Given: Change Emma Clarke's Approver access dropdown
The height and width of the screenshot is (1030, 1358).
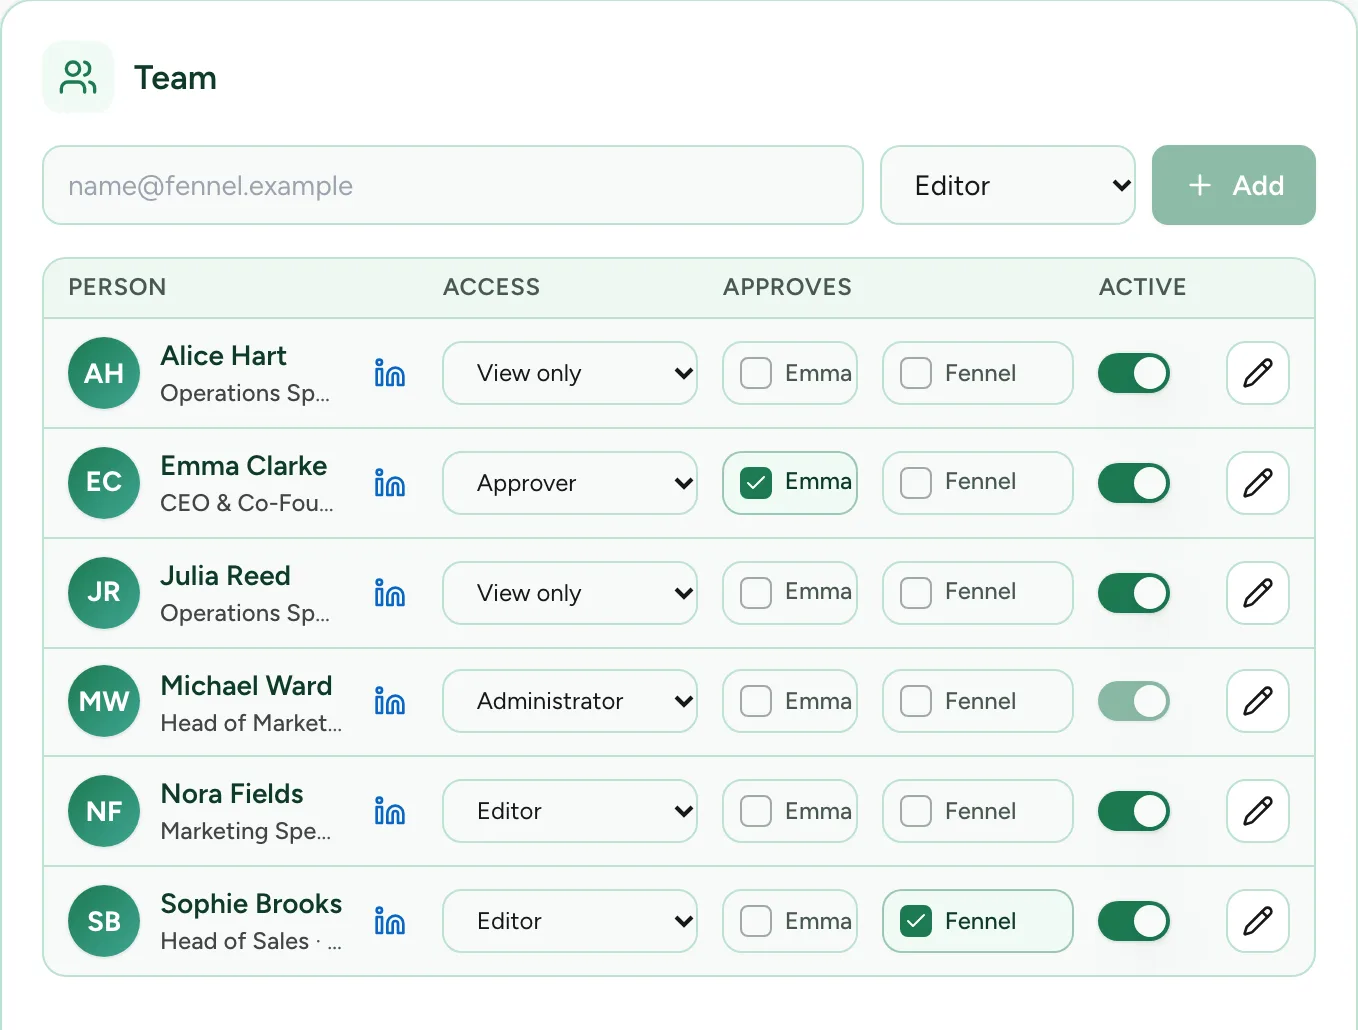Looking at the screenshot, I should tap(570, 483).
